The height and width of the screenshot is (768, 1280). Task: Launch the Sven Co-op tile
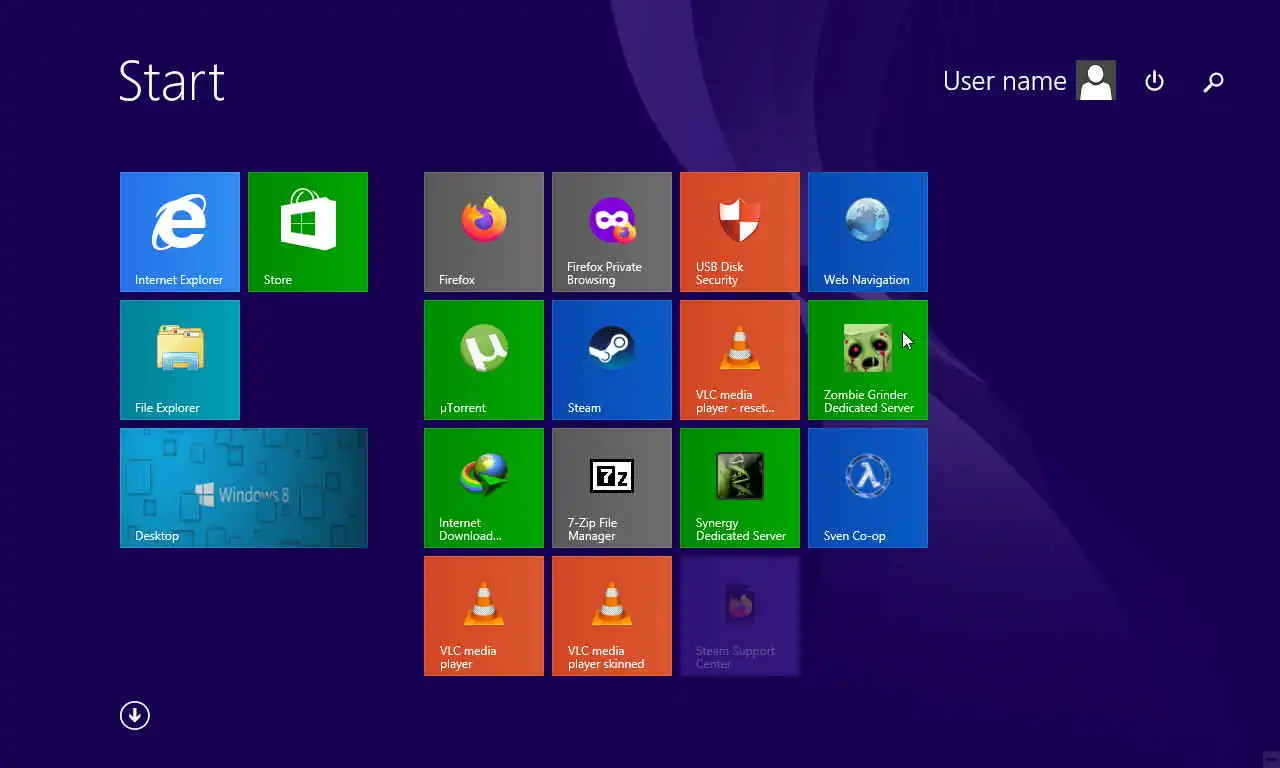pos(868,488)
